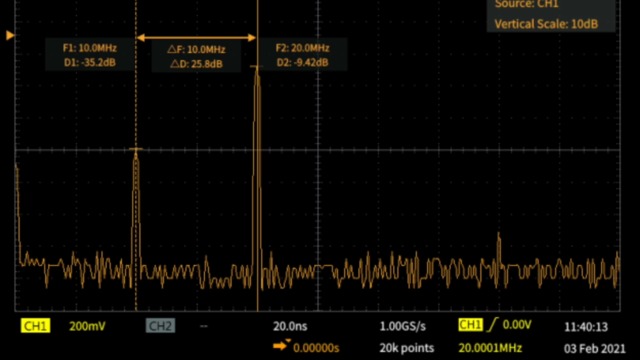
Task: Click the 20.0001MHz frequency counter value
Action: (490, 348)
